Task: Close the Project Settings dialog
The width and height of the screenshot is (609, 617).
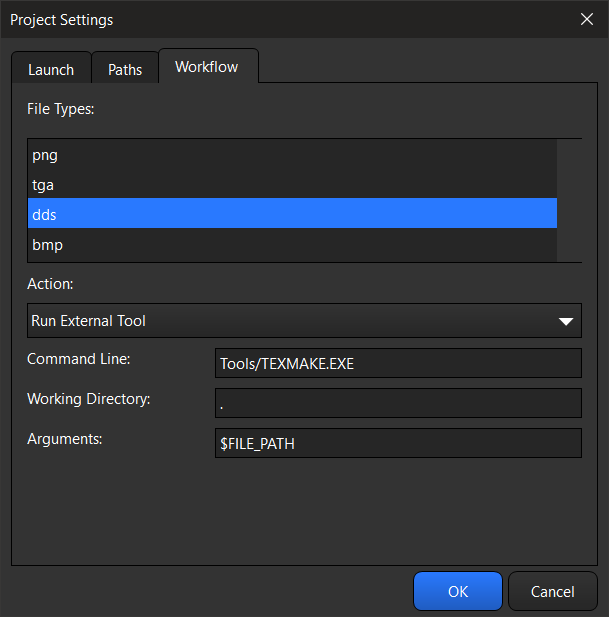Action: [x=586, y=19]
